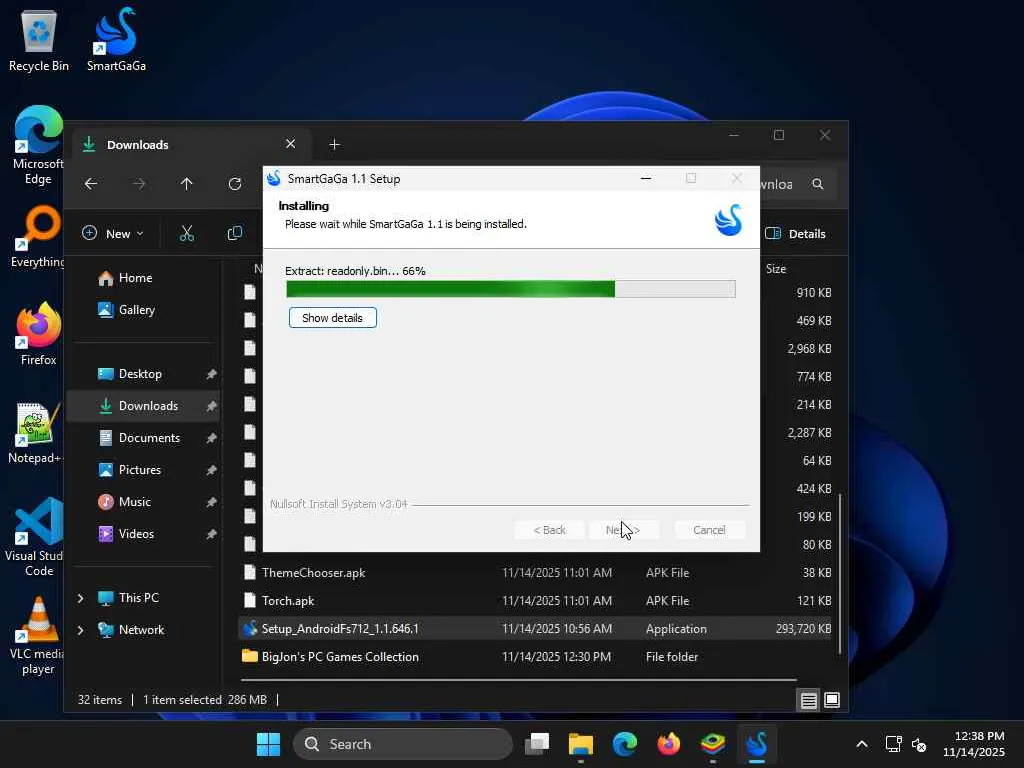Open Edge from the taskbar
The width and height of the screenshot is (1024, 768).
[x=625, y=744]
